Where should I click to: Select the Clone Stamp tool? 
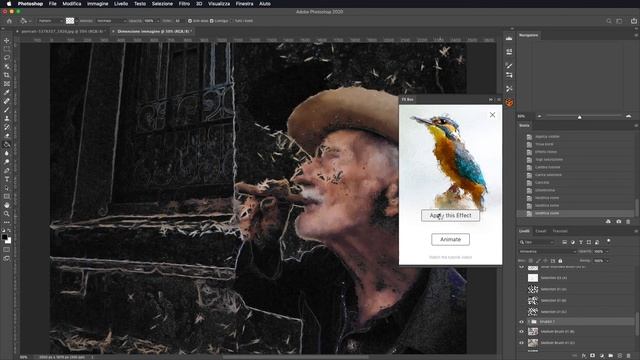[7, 118]
